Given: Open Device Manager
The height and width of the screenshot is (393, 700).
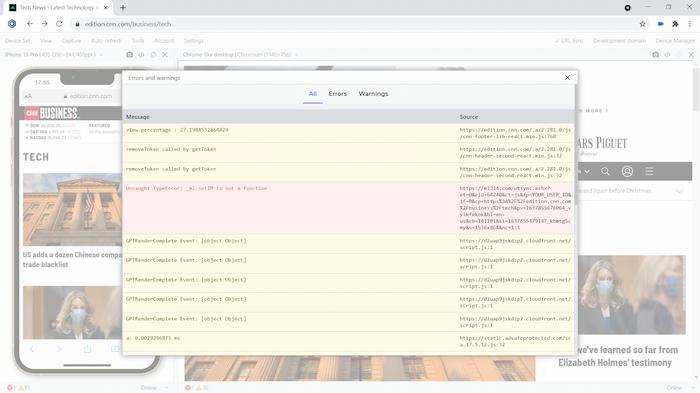Looking at the screenshot, I should (x=675, y=41).
